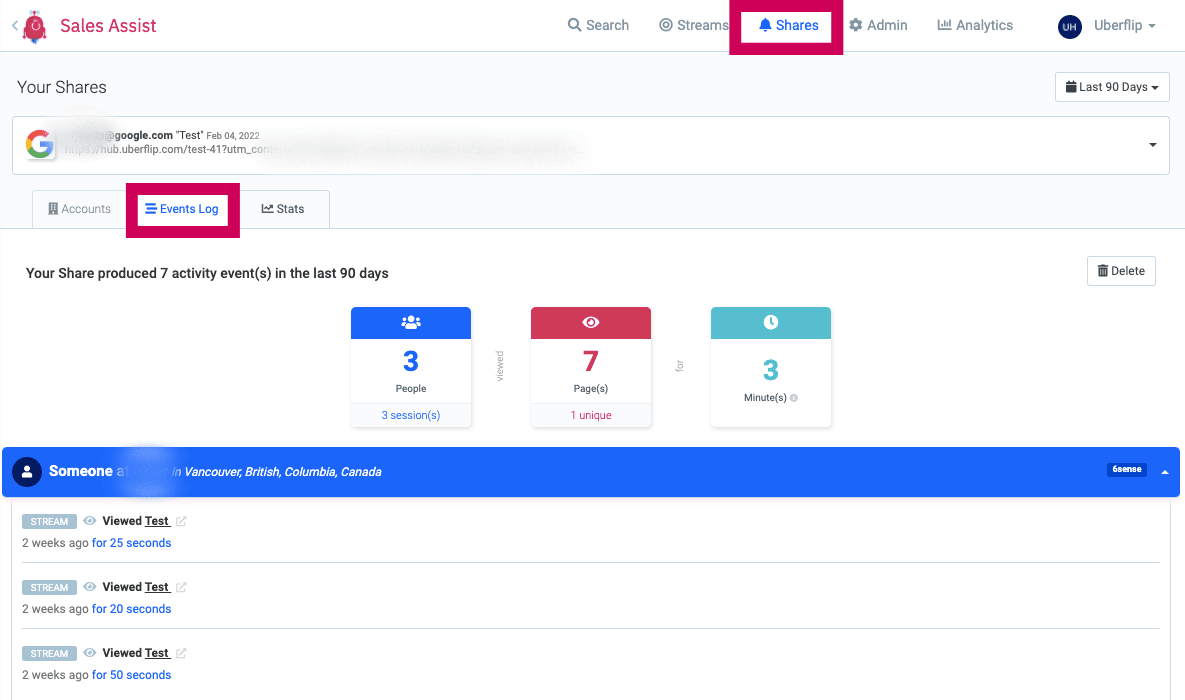Open Test link in the 20 seconds event
Image resolution: width=1185 pixels, height=700 pixels.
[x=157, y=587]
